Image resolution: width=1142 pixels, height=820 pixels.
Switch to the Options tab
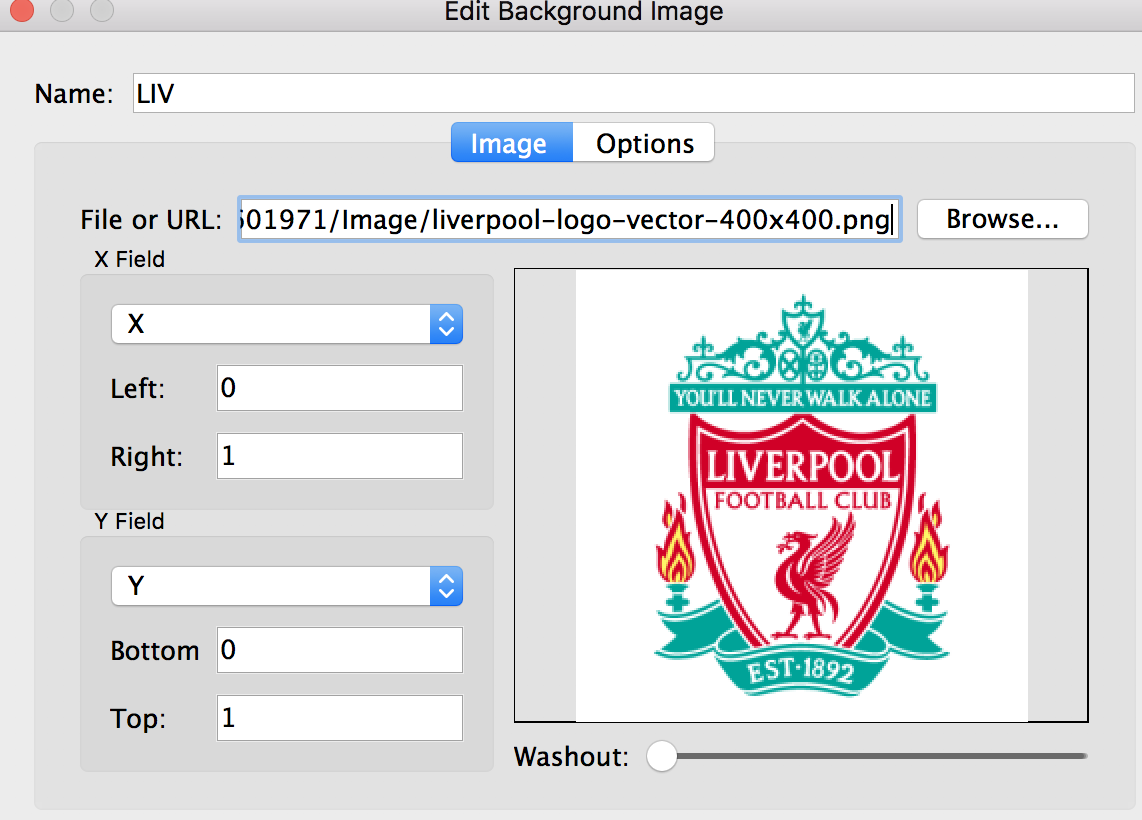click(x=644, y=143)
